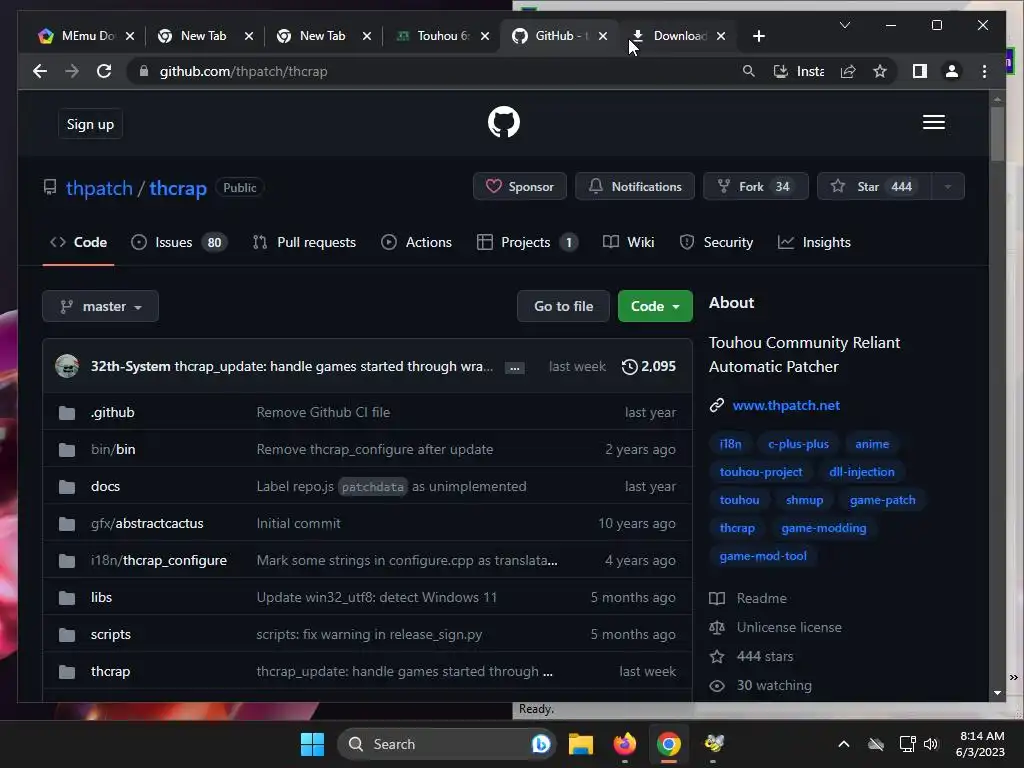Go to Projects tab

(527, 242)
